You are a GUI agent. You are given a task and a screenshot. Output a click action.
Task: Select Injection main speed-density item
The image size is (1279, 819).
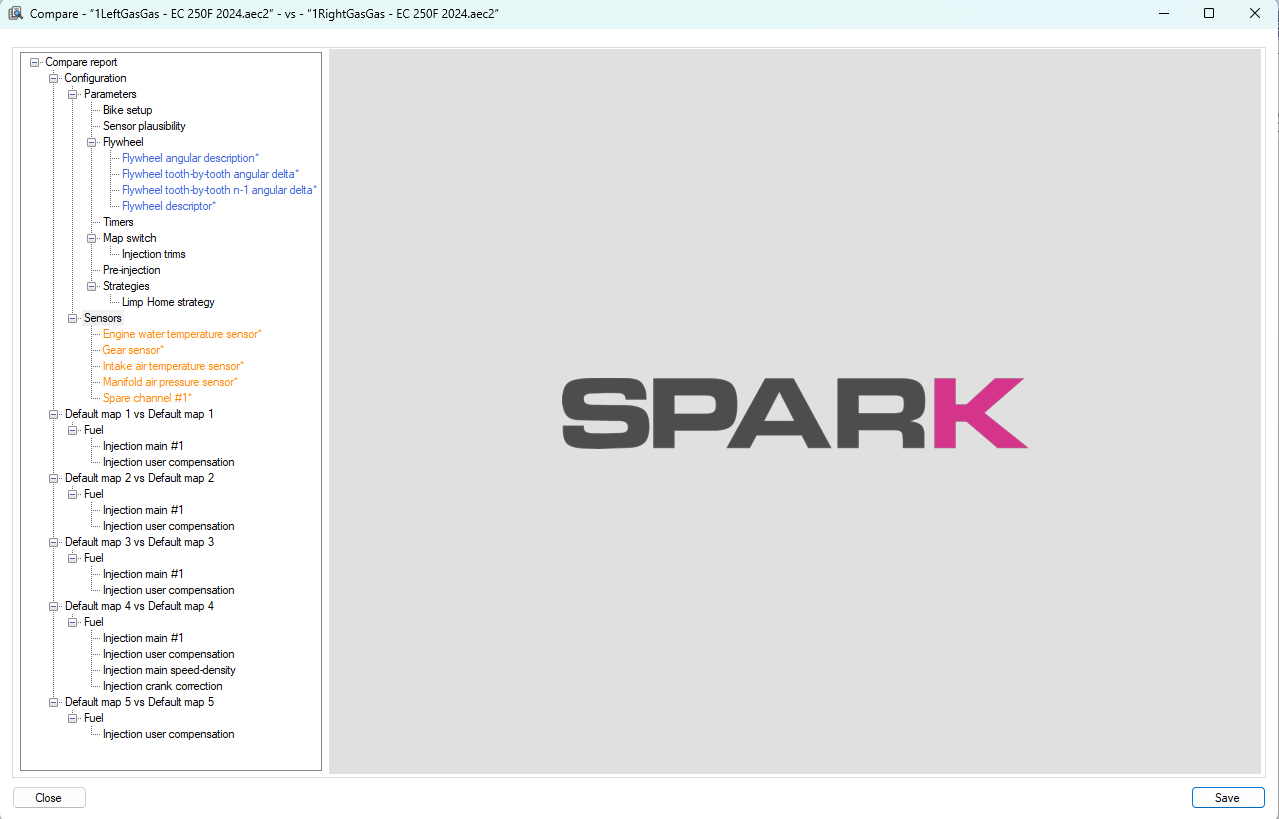[x=169, y=670]
